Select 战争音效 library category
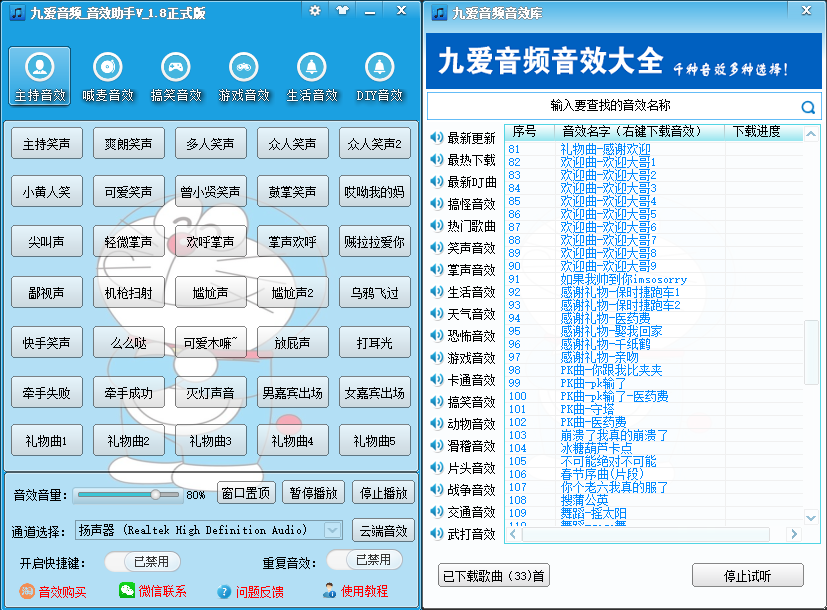This screenshot has width=827, height=610. pyautogui.click(x=463, y=490)
